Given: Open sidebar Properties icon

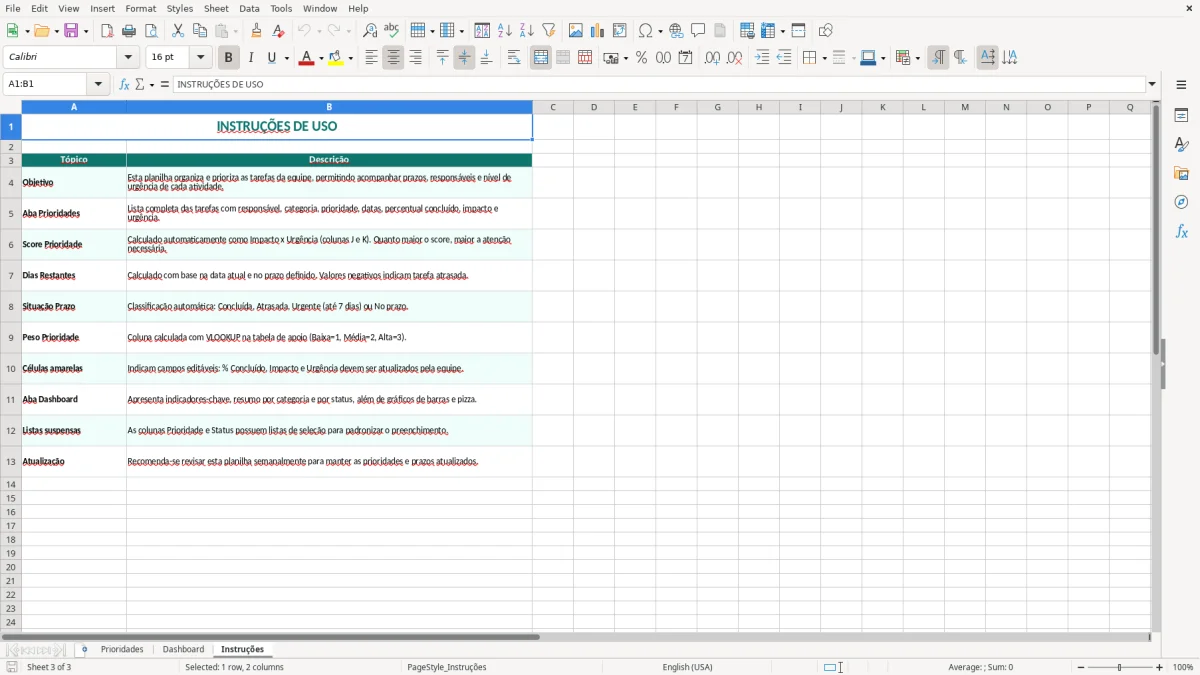Looking at the screenshot, I should 1181,115.
